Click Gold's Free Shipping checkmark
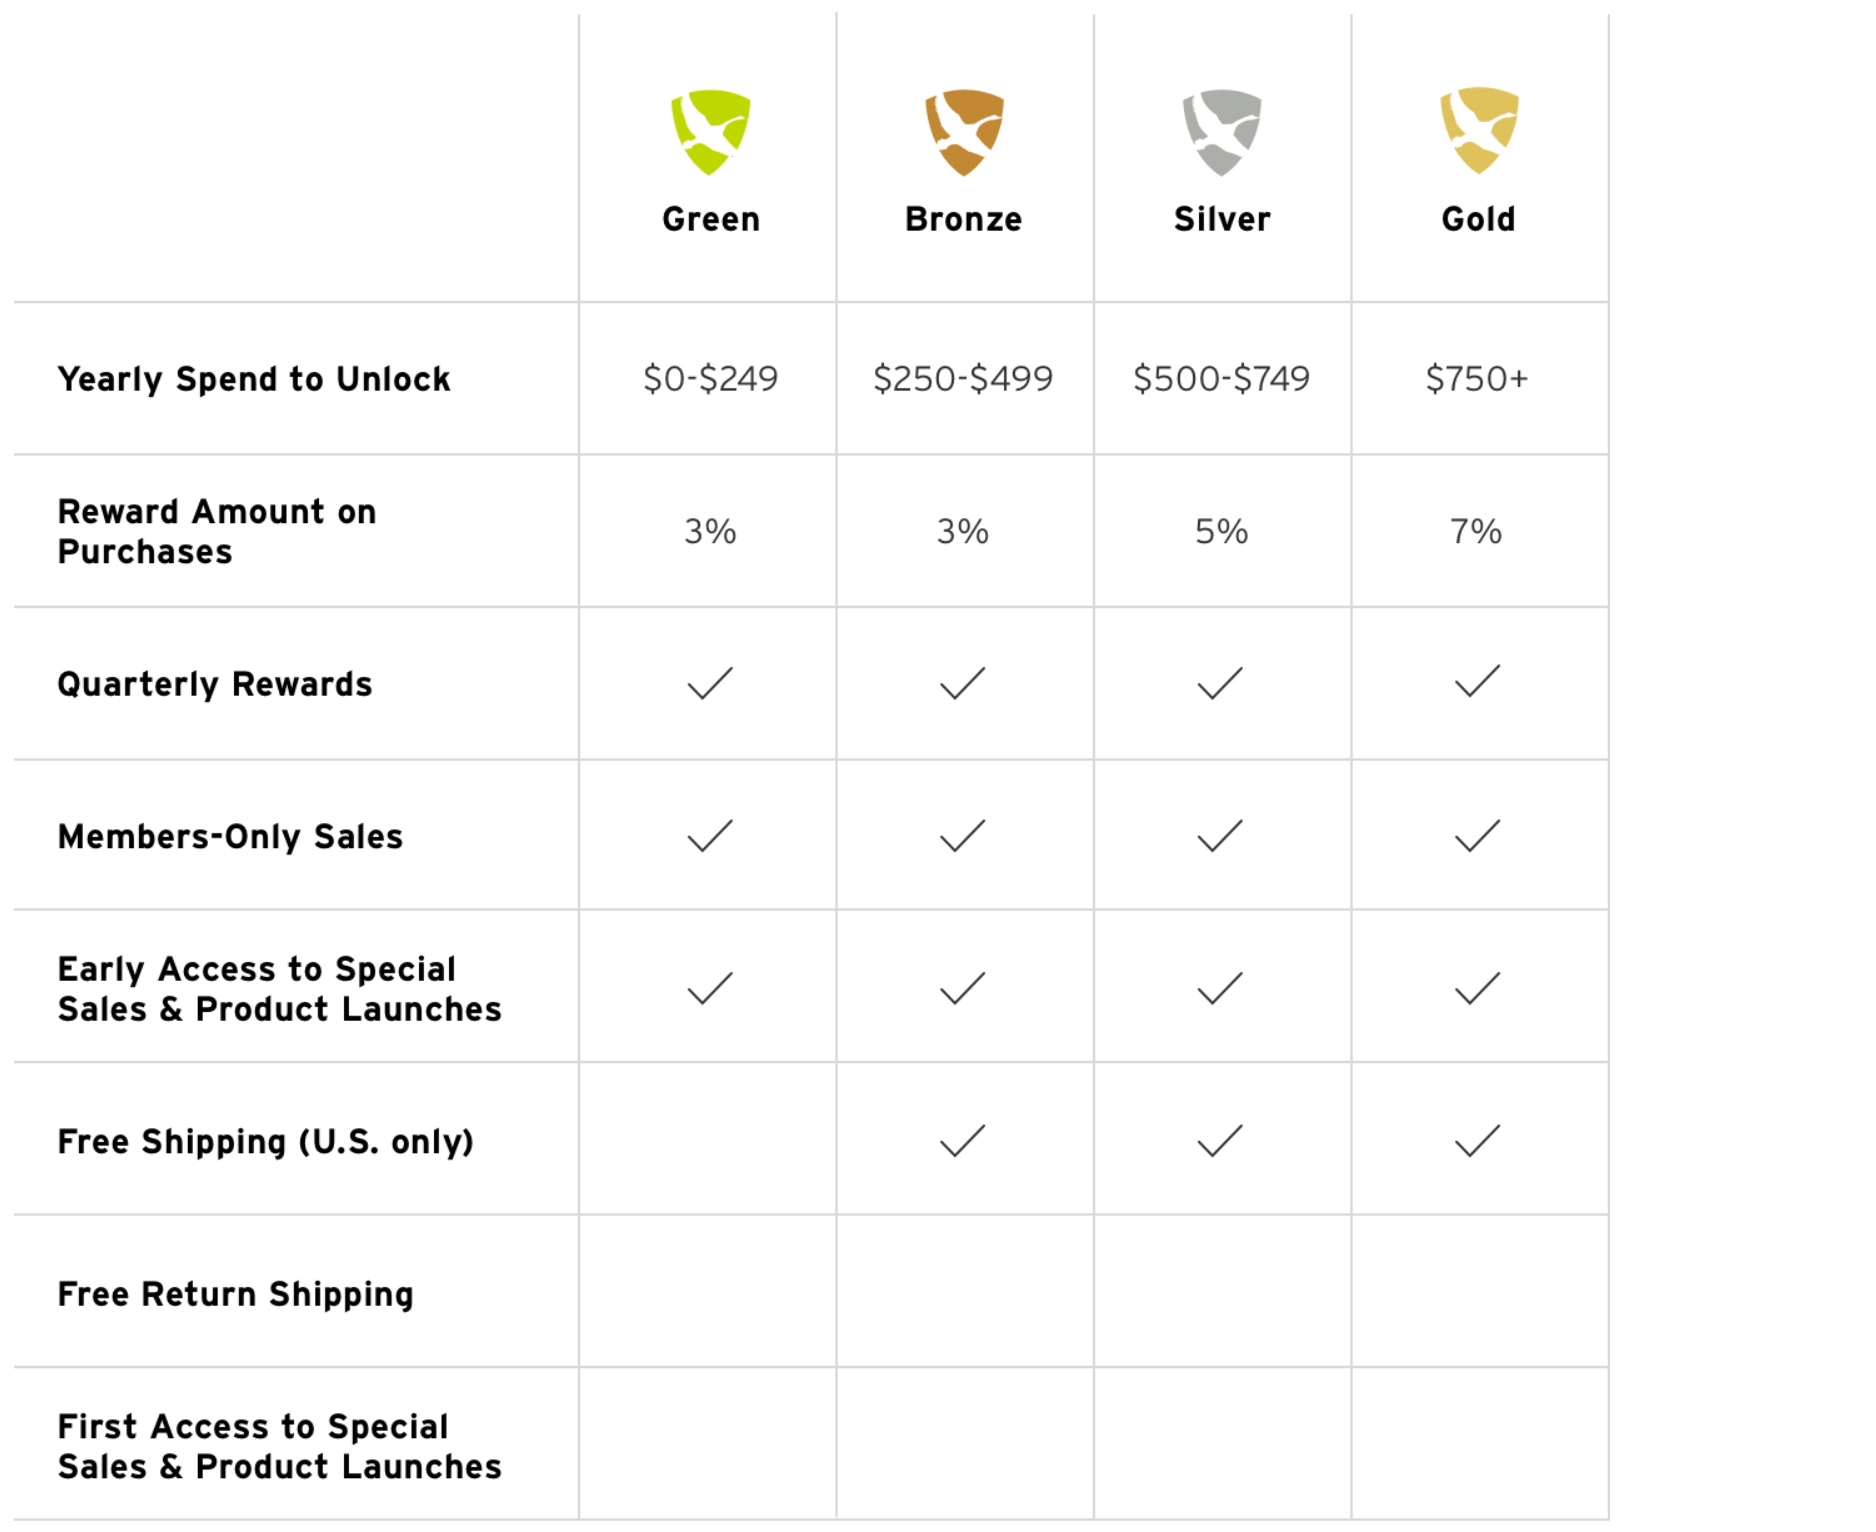1876x1532 pixels. point(1477,1141)
